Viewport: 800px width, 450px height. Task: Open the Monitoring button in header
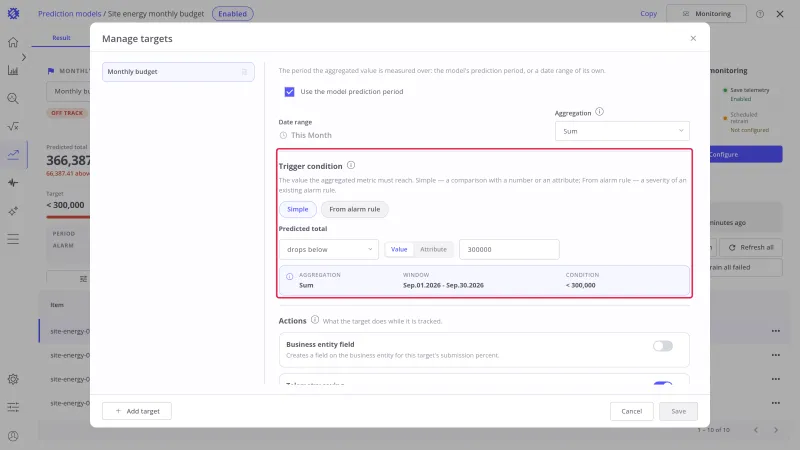pyautogui.click(x=706, y=14)
